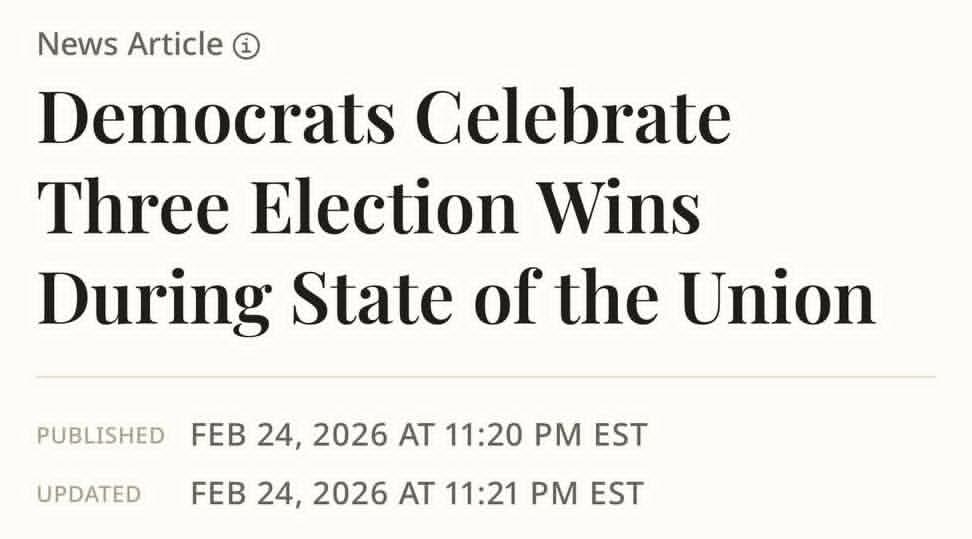Click the UPDATED label

pos(89,495)
